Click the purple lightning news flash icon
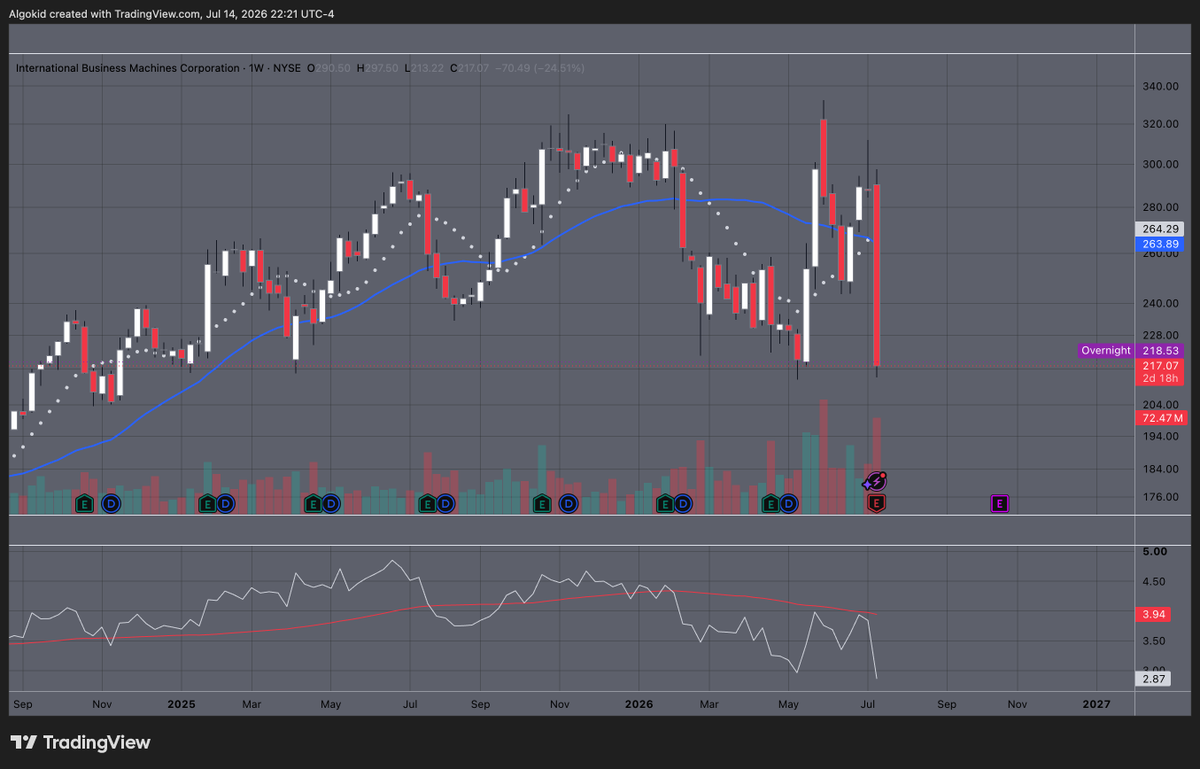The image size is (1200, 769). point(877,482)
